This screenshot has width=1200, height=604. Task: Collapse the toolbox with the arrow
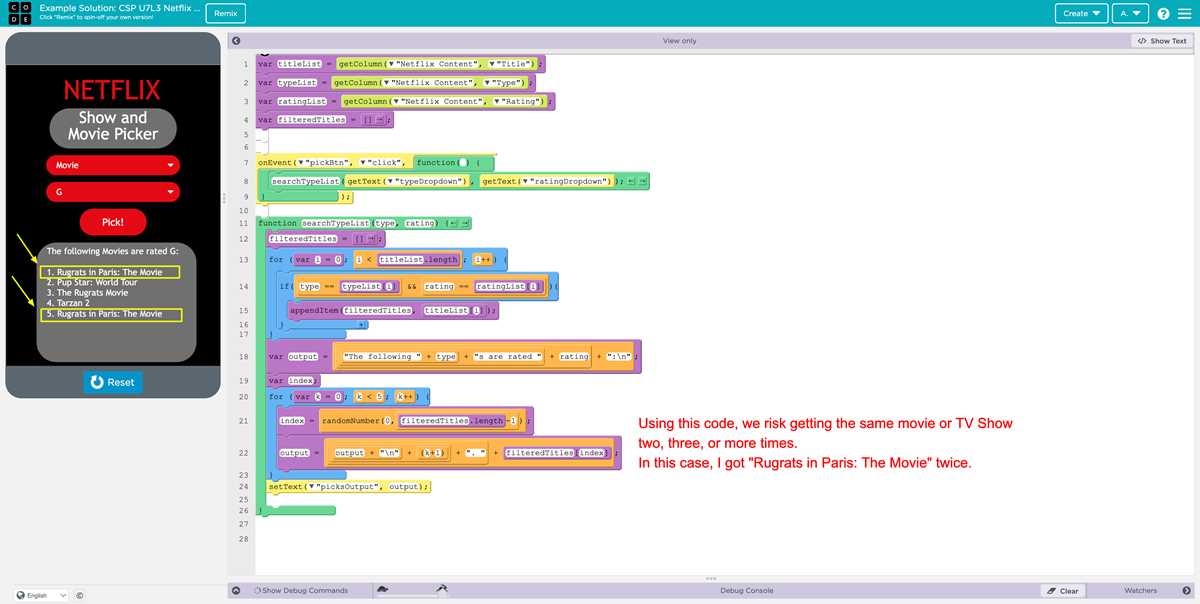pyautogui.click(x=237, y=41)
